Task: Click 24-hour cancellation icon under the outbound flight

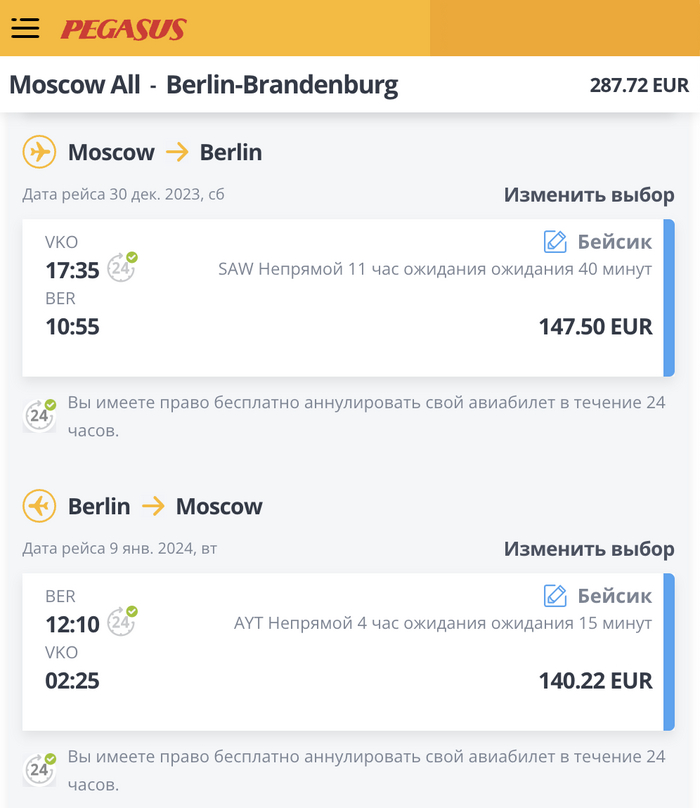Action: pos(40,414)
